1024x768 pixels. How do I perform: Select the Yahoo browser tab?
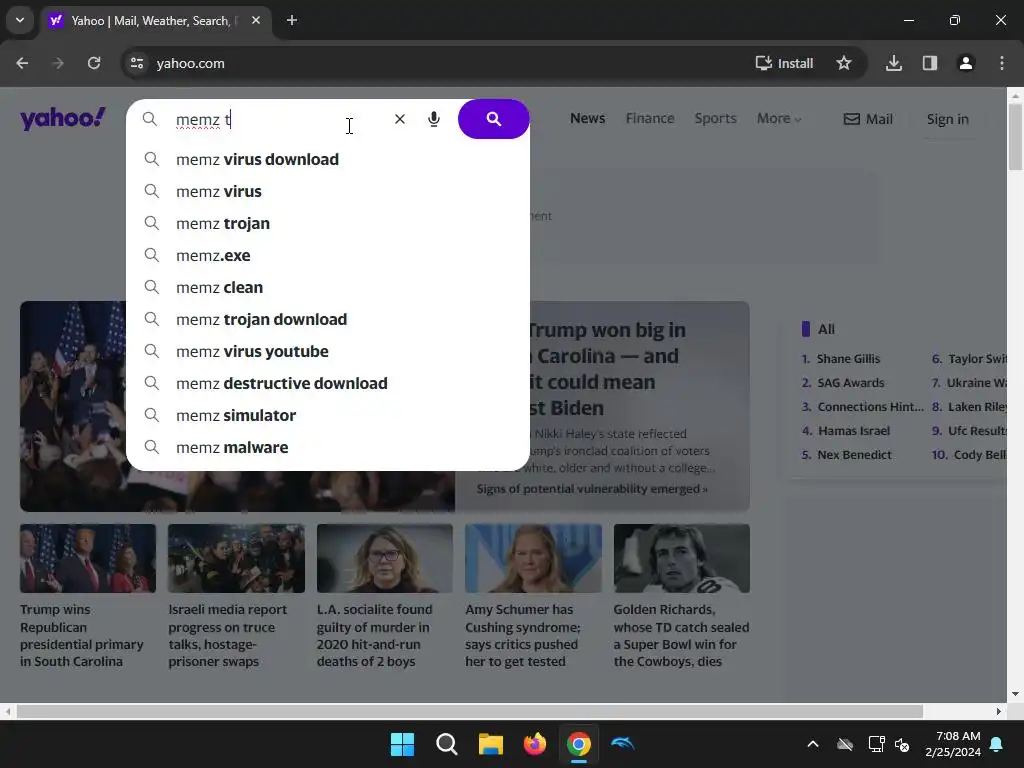click(155, 20)
